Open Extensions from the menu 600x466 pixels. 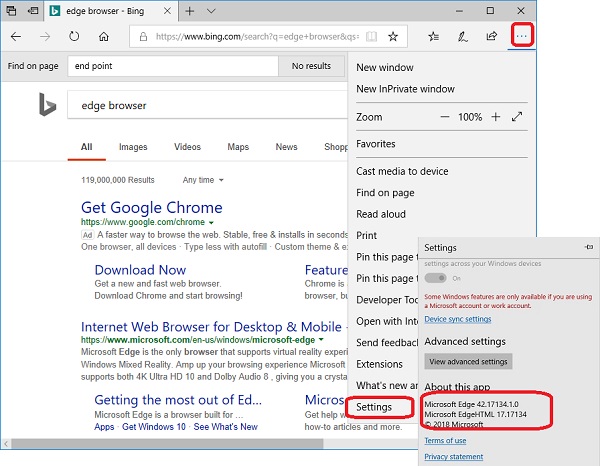(x=380, y=364)
